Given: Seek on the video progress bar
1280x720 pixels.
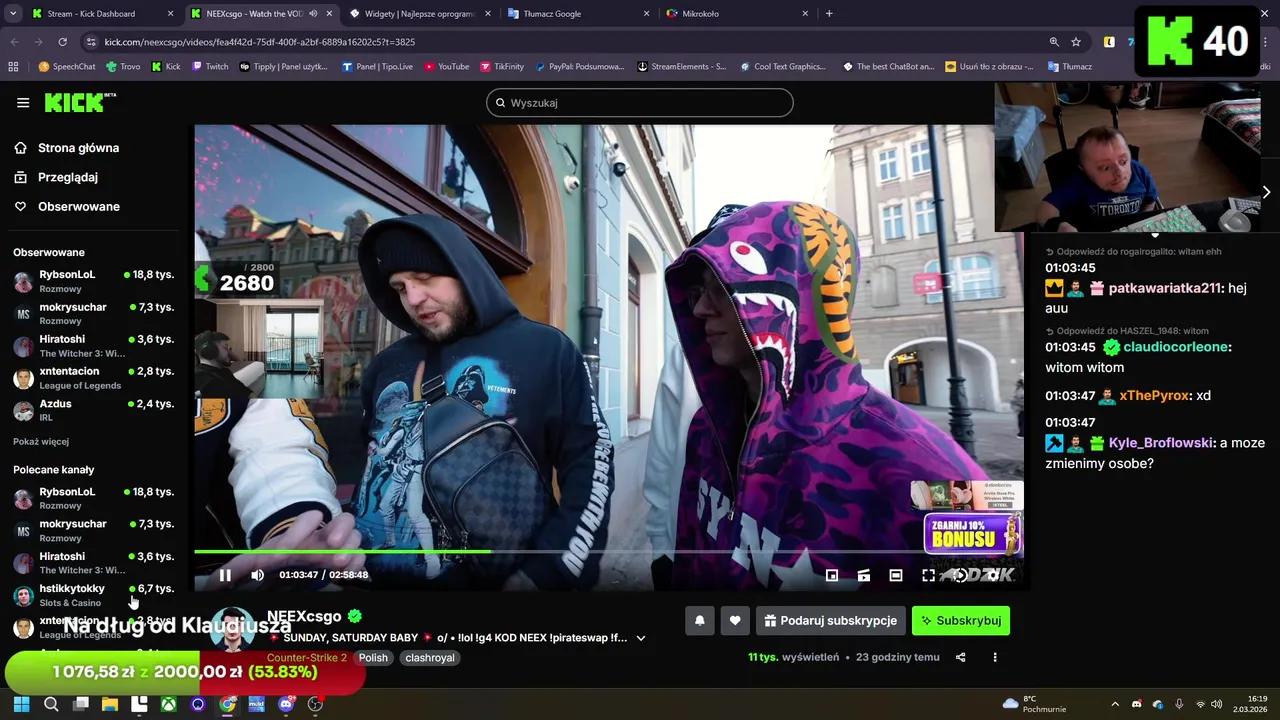Looking at the screenshot, I should pyautogui.click(x=608, y=551).
